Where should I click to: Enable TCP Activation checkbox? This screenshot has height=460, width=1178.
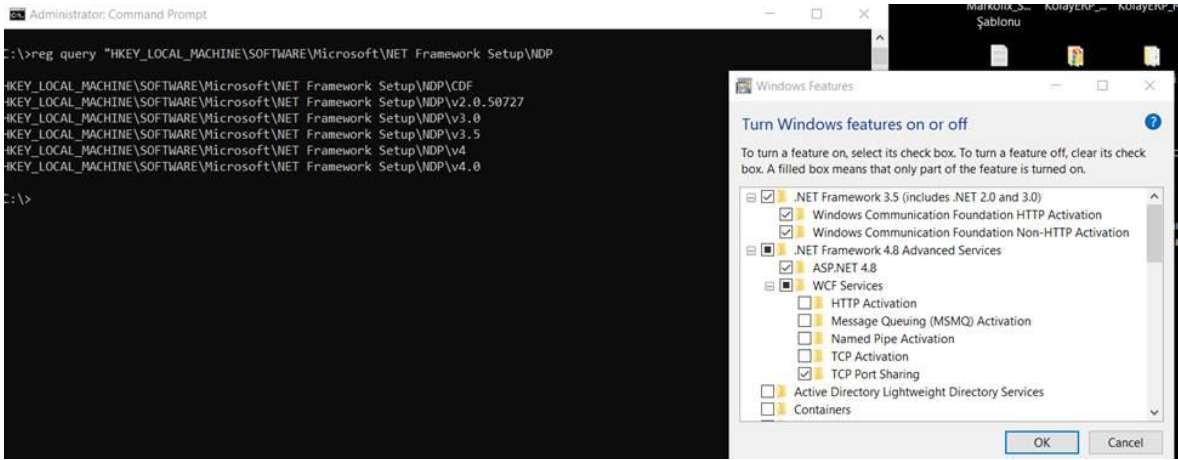pyautogui.click(x=805, y=356)
